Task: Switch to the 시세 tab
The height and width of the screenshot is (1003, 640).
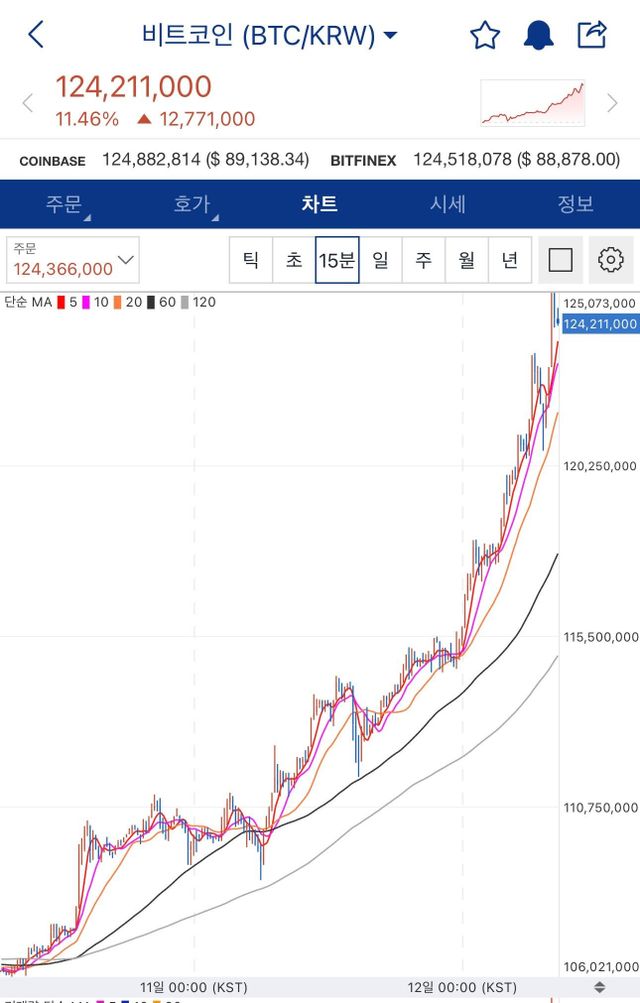Action: coord(447,204)
